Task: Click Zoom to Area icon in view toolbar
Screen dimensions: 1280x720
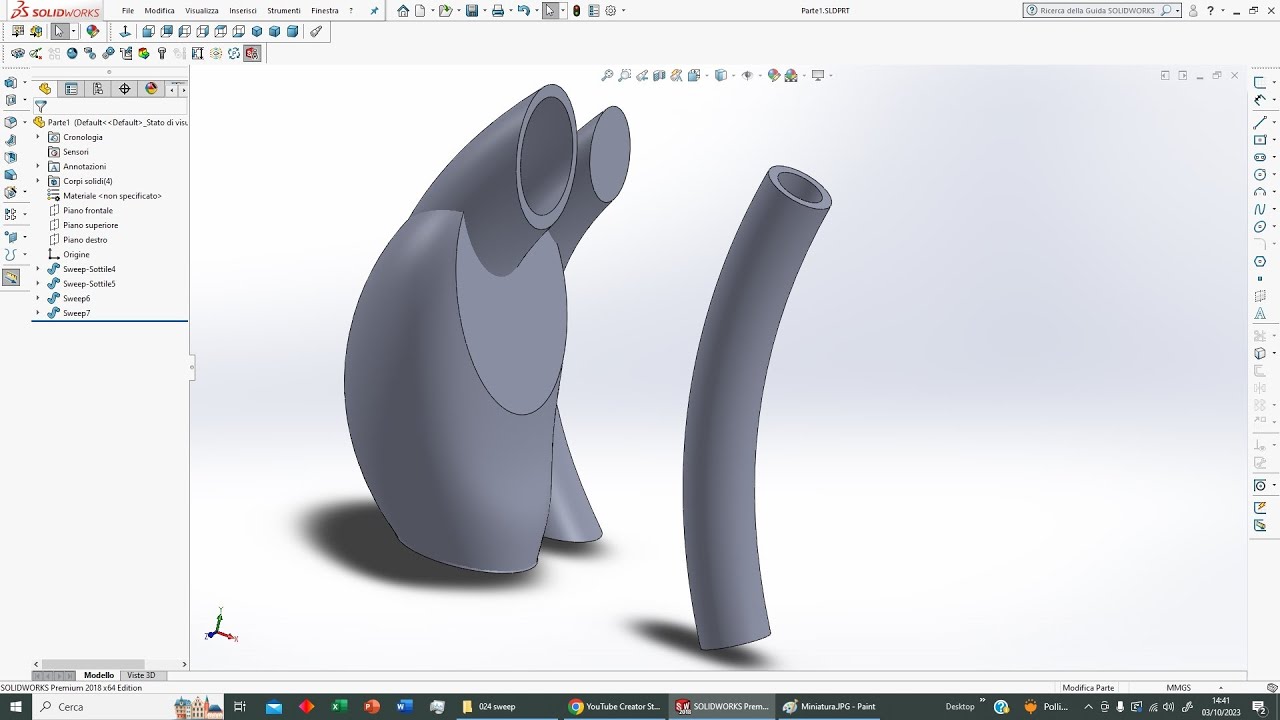Action: (x=625, y=75)
